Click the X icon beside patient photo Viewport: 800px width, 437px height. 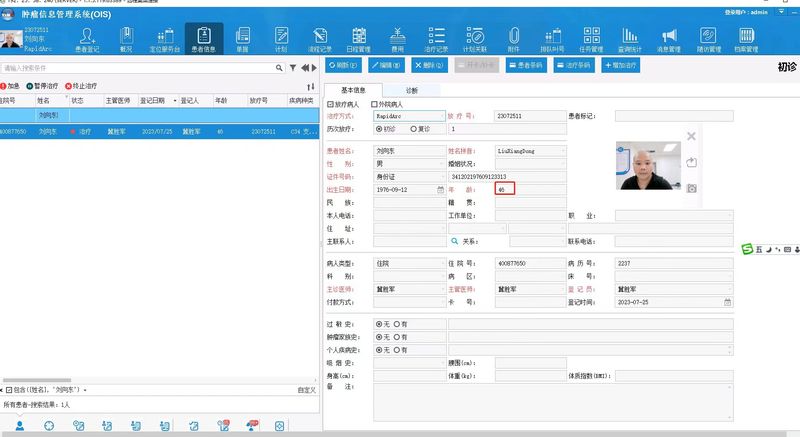point(691,136)
